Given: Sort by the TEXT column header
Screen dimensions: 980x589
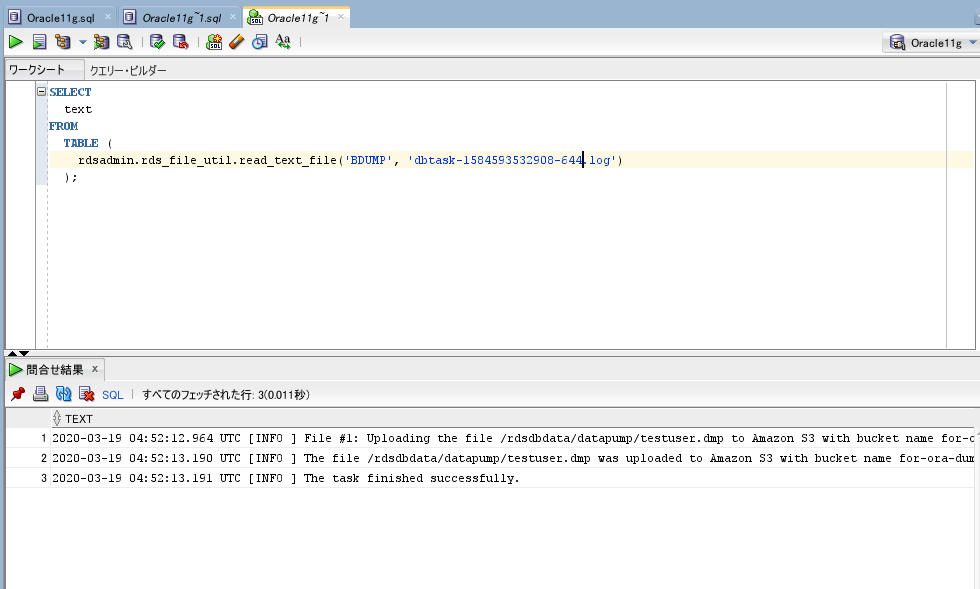Looking at the screenshot, I should click(79, 418).
